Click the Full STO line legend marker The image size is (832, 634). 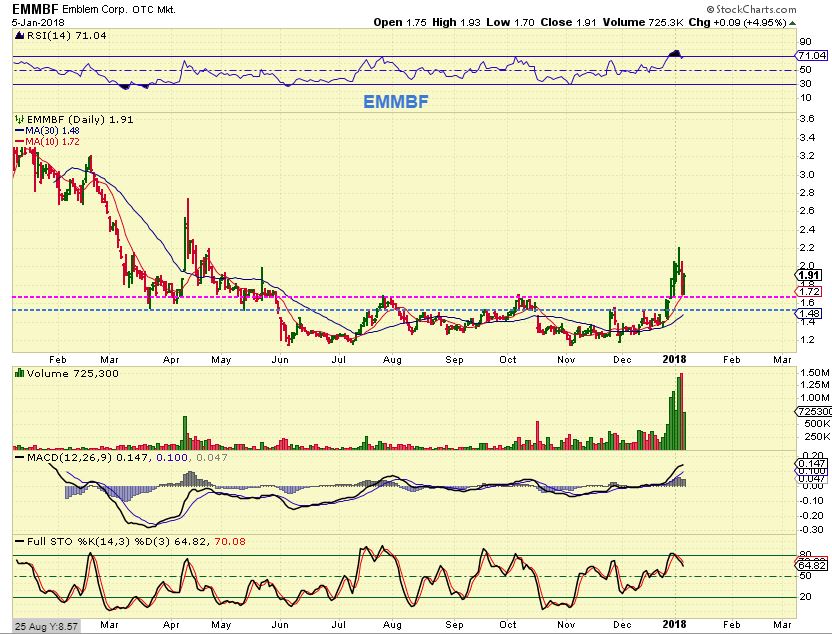click(x=20, y=542)
